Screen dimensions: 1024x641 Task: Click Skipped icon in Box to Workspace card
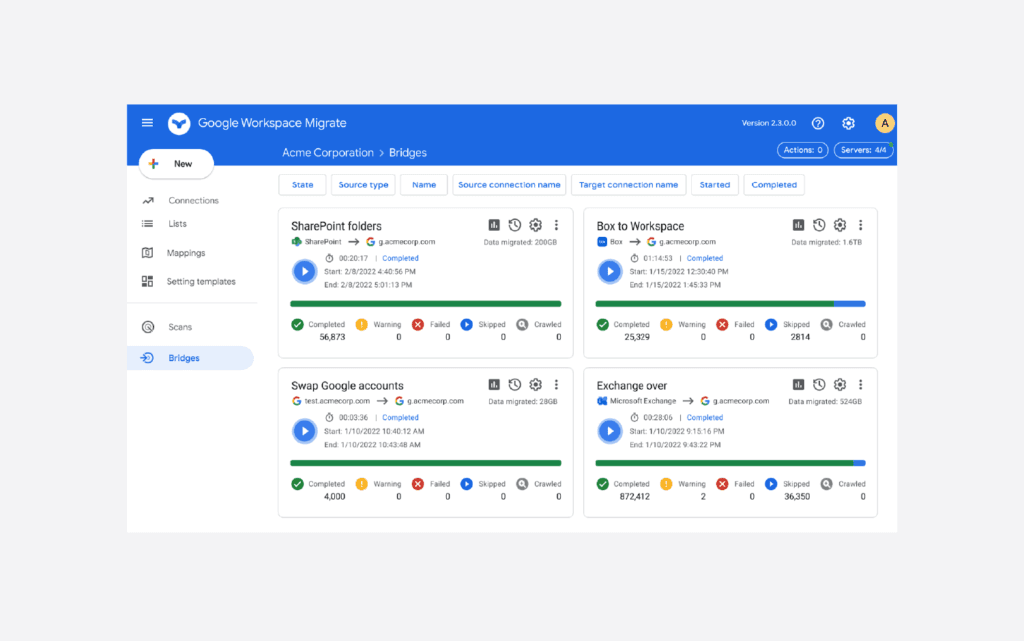771,324
